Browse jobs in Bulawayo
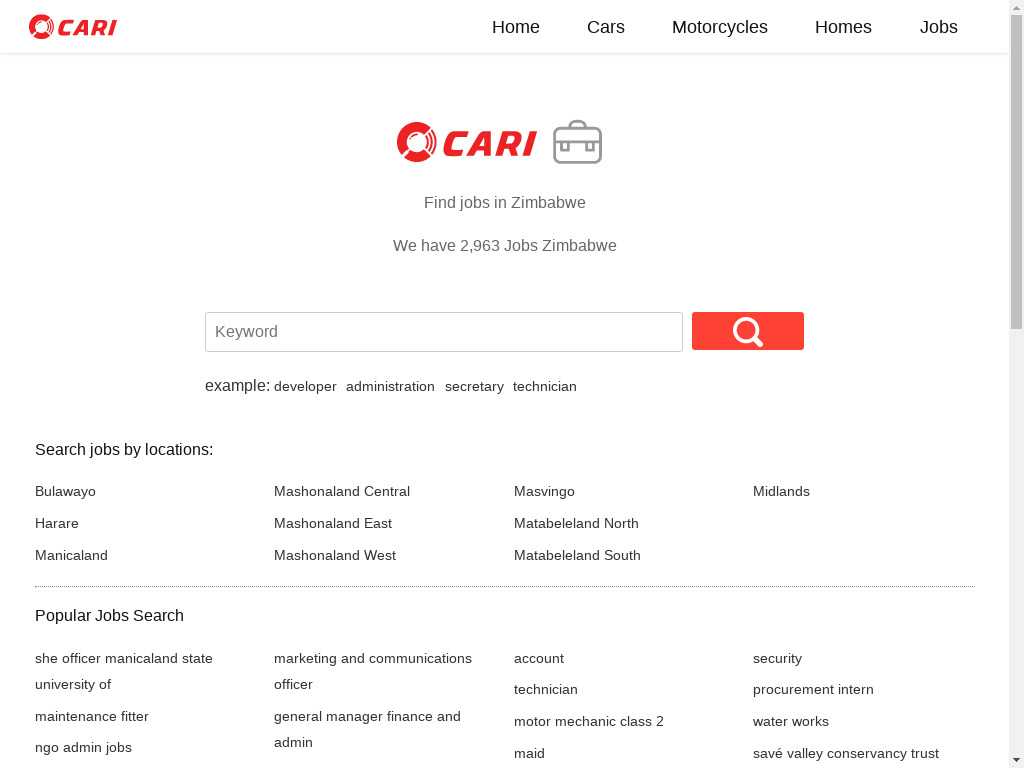The width and height of the screenshot is (1024, 768). tap(65, 491)
